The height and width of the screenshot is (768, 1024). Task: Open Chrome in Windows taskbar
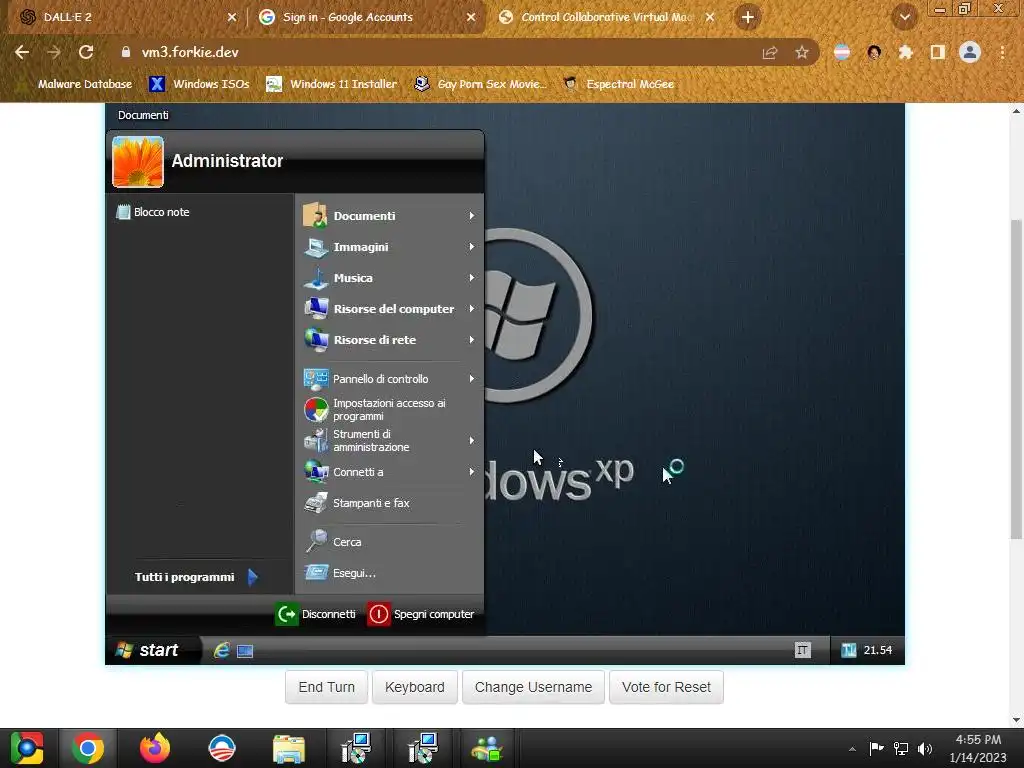(88, 748)
